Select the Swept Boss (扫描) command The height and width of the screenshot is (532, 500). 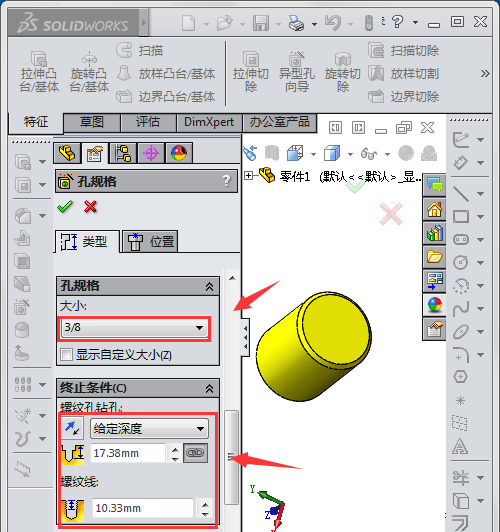(x=140, y=51)
